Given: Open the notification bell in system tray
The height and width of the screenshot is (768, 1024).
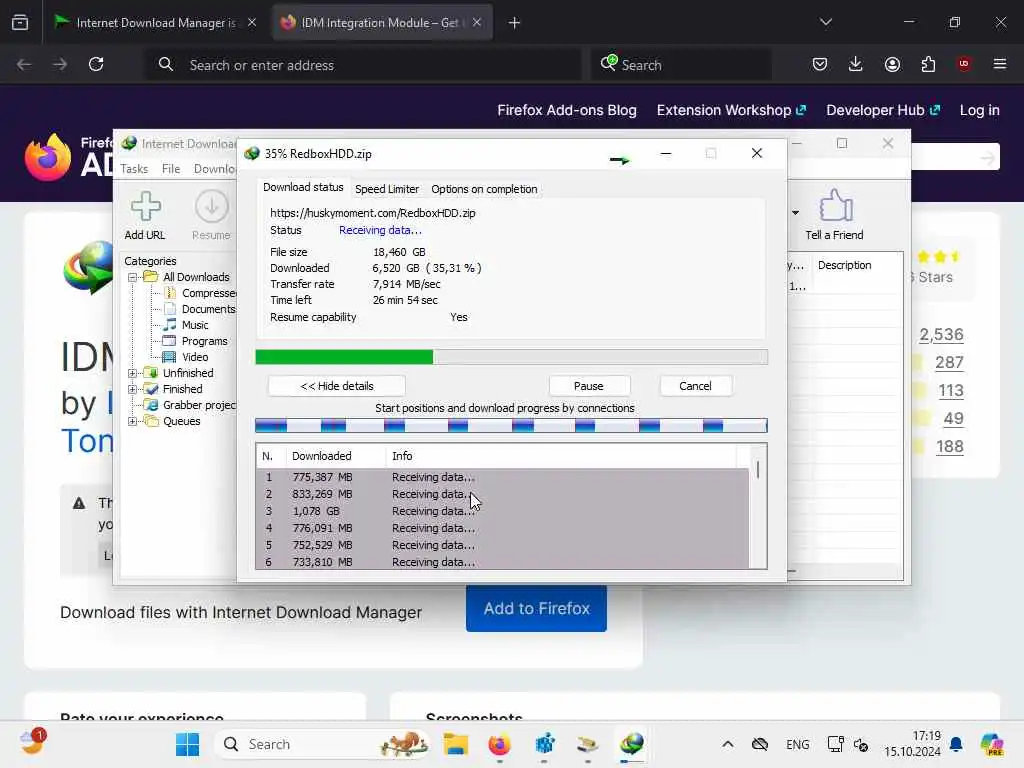Looking at the screenshot, I should click(956, 744).
